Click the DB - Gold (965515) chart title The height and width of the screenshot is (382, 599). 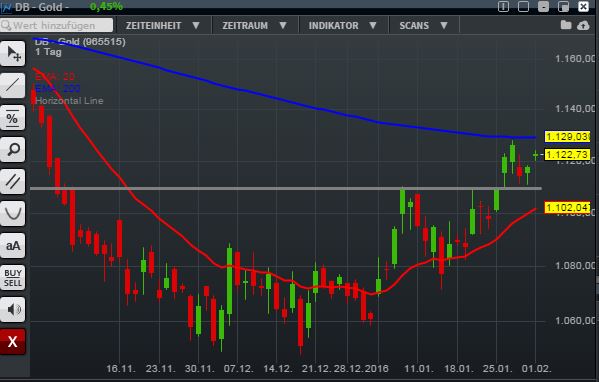[x=80, y=42]
